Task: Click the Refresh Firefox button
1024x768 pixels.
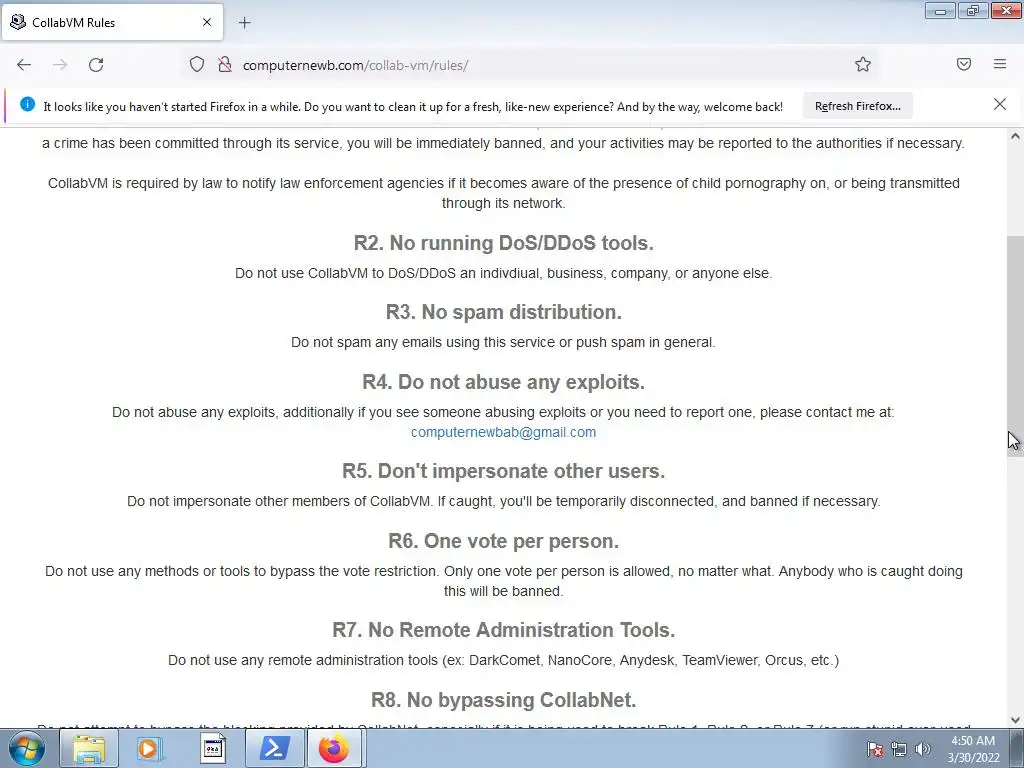Action: [857, 106]
